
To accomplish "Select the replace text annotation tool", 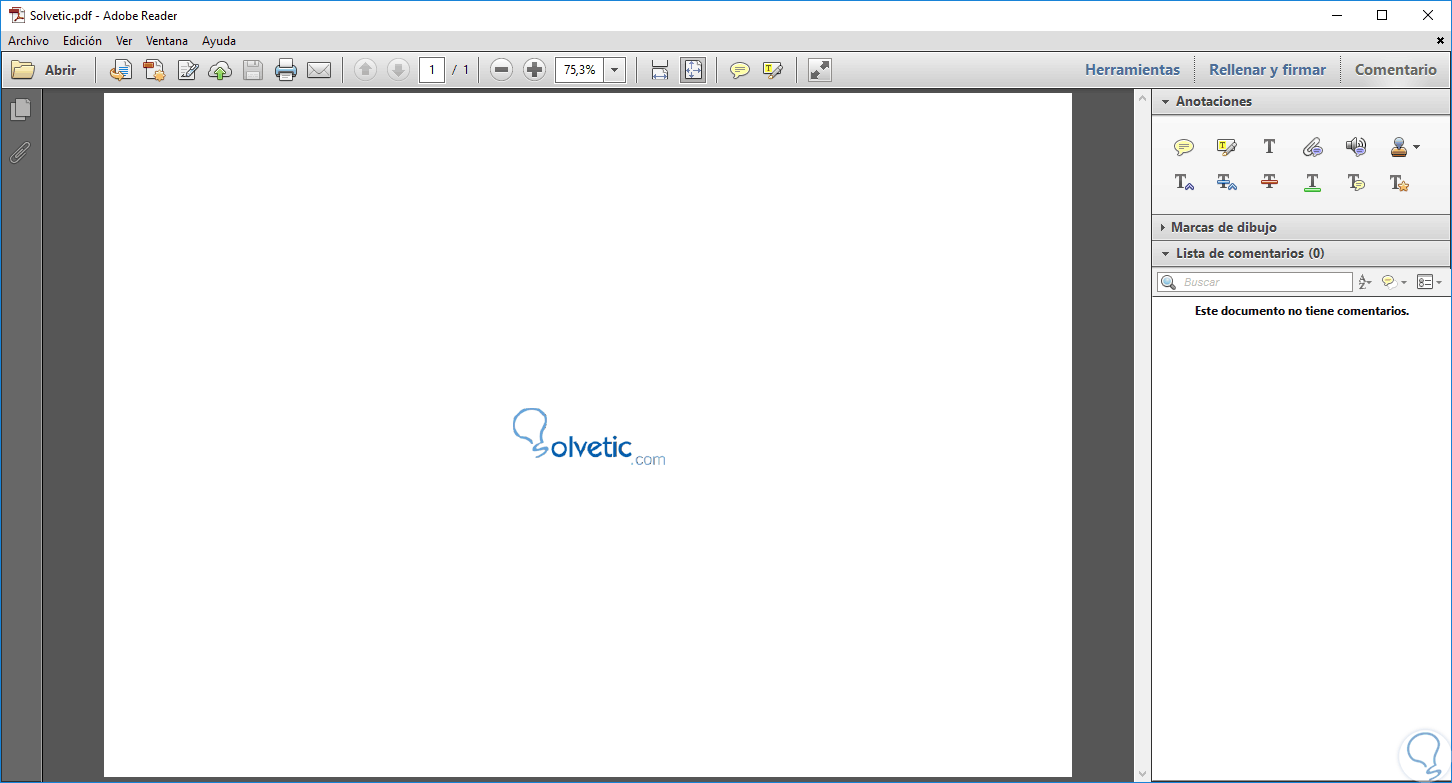I will click(1227, 182).
